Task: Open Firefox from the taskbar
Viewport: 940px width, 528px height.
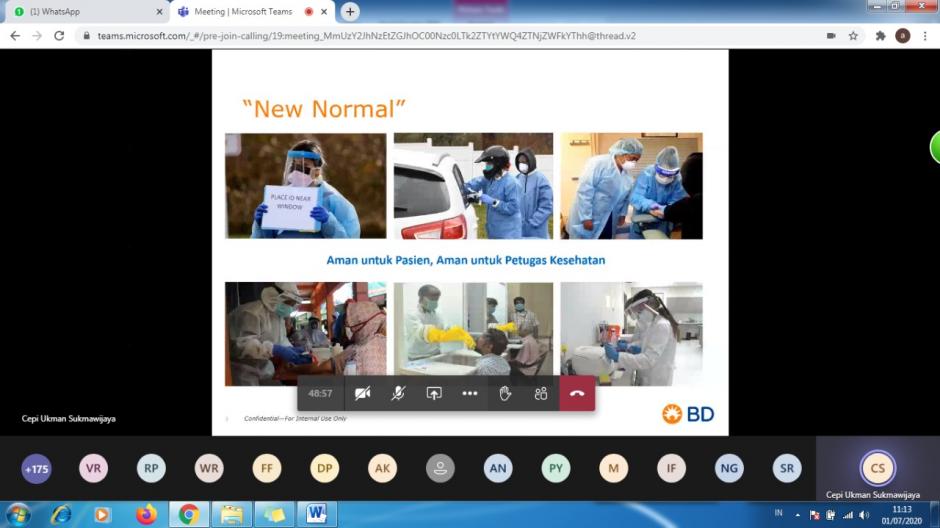Action: pos(147,514)
